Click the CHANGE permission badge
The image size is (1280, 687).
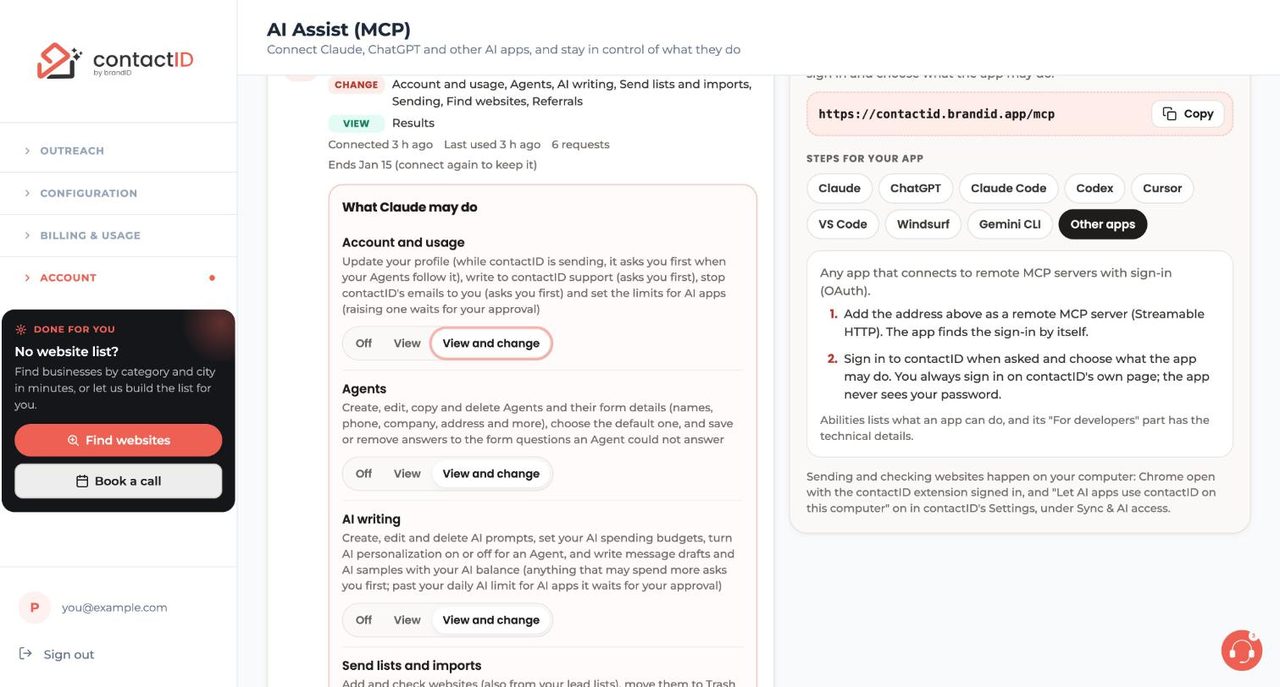356,85
